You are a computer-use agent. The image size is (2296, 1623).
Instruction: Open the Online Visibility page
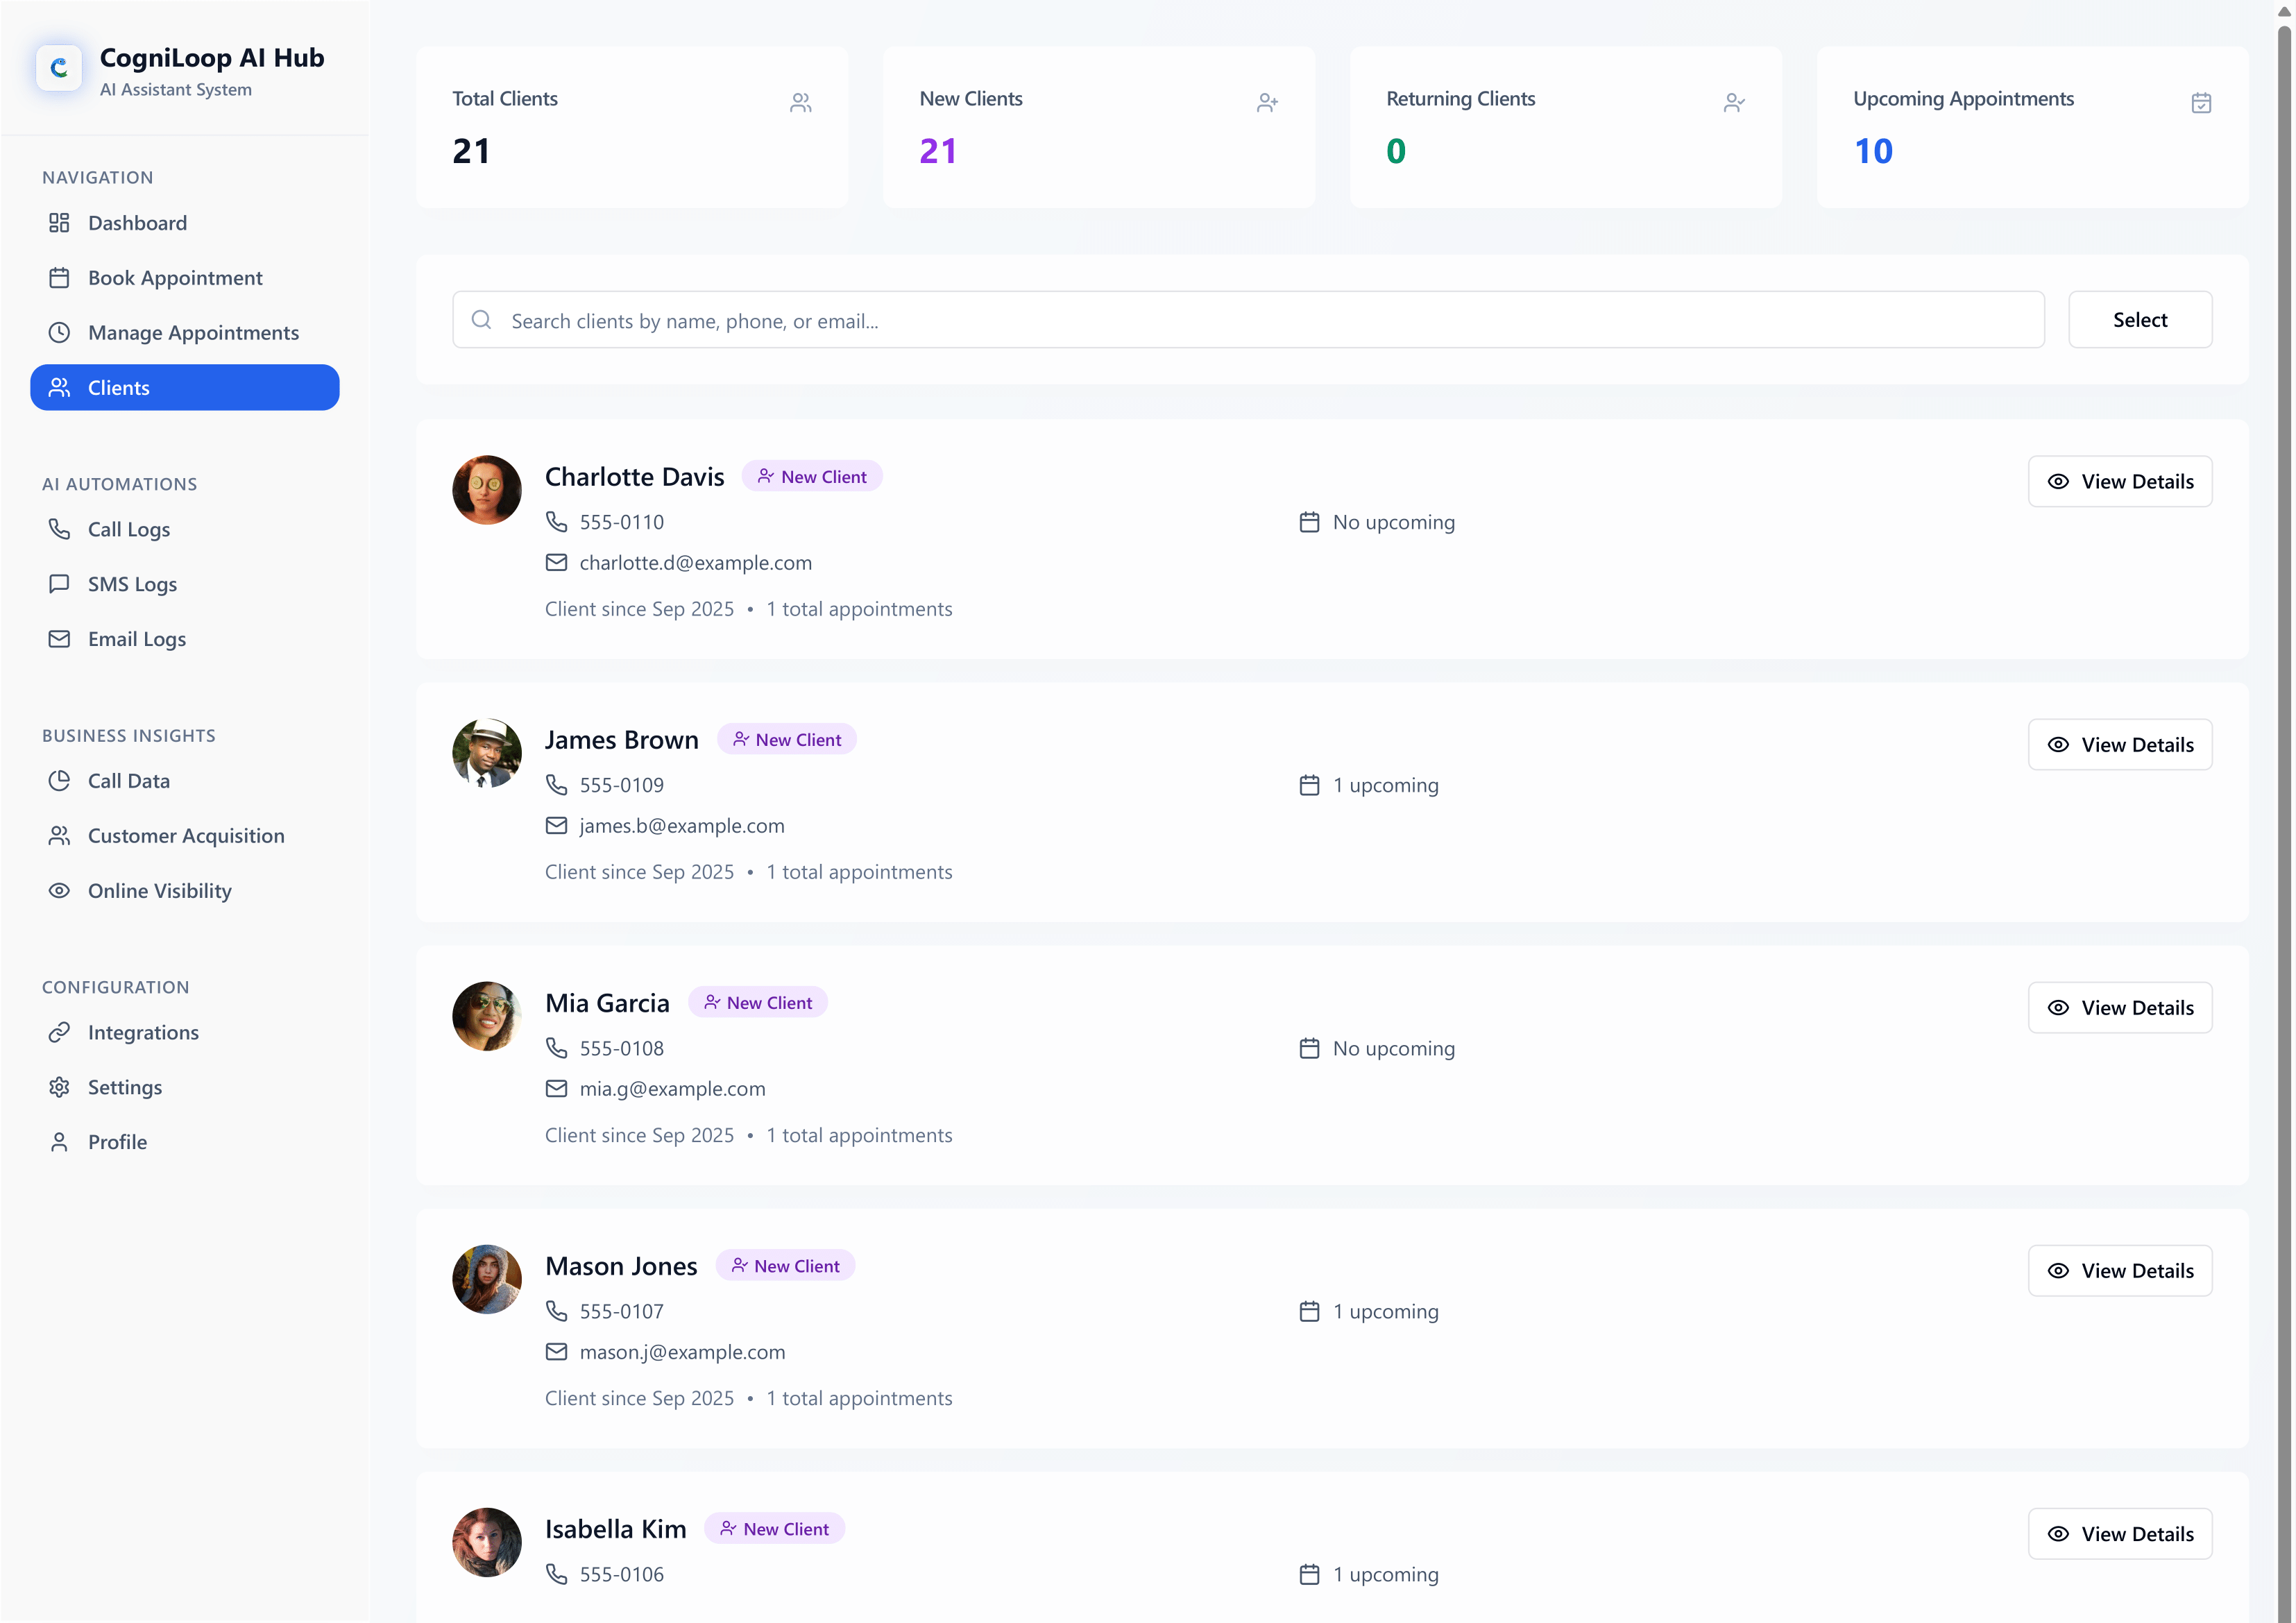pos(159,891)
